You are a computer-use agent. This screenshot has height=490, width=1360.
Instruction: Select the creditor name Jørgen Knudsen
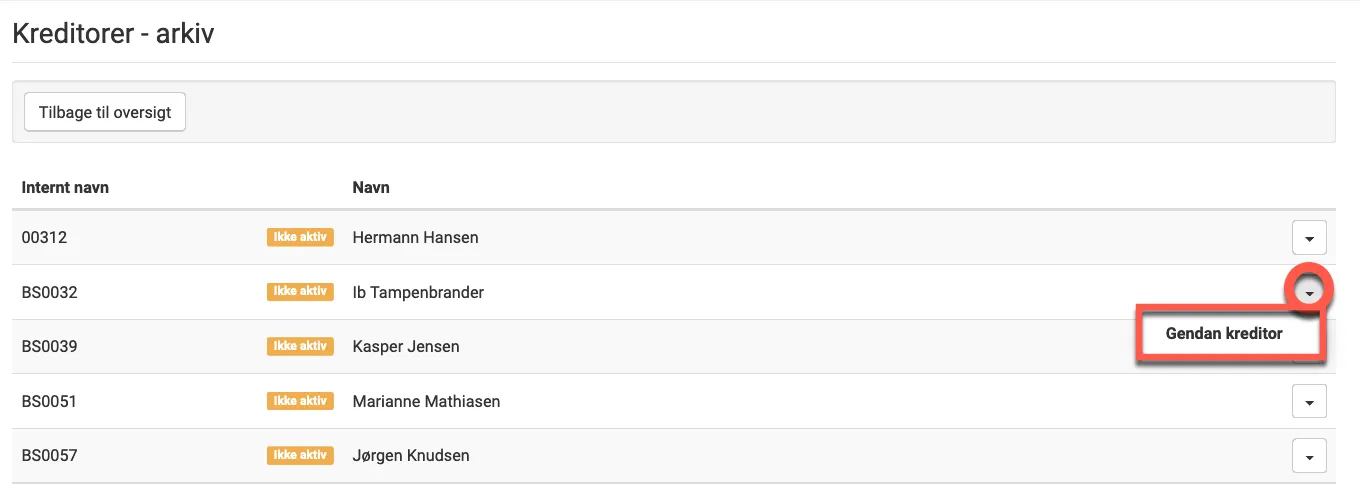[x=411, y=456]
